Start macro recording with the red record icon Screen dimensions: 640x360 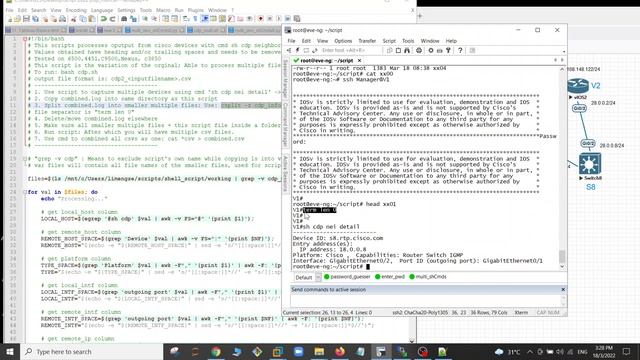tap(260, 19)
